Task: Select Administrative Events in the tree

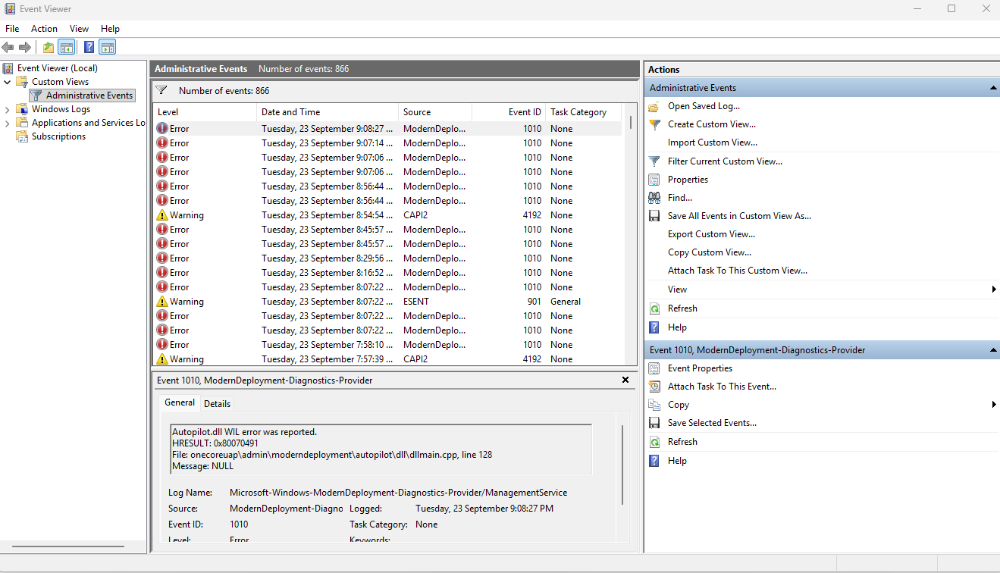Action: click(89, 96)
